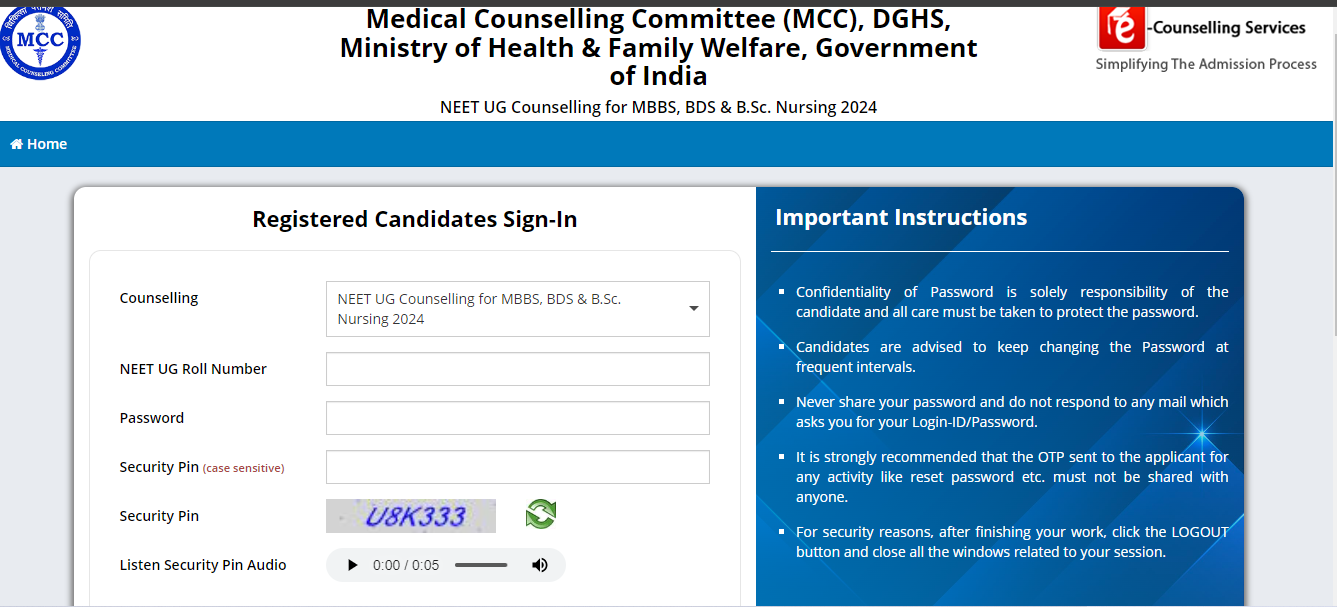Select the Home menu item
Viewport: 1337px width, 607px height.
(x=38, y=143)
